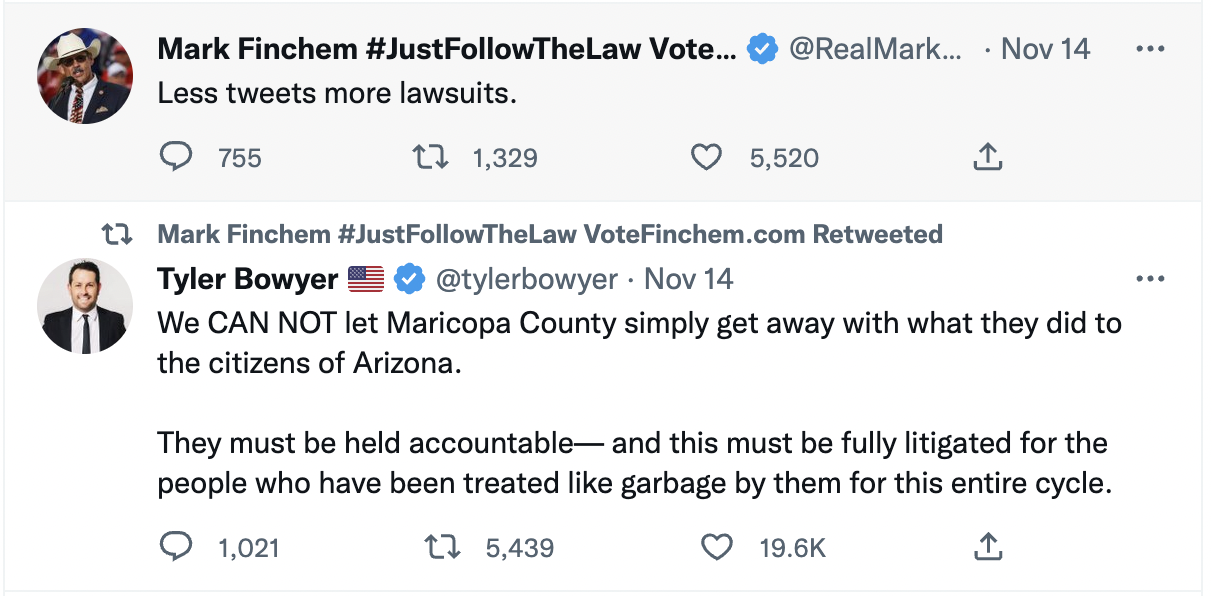
Task: Open @tylerbowyer's handle link
Action: (528, 280)
